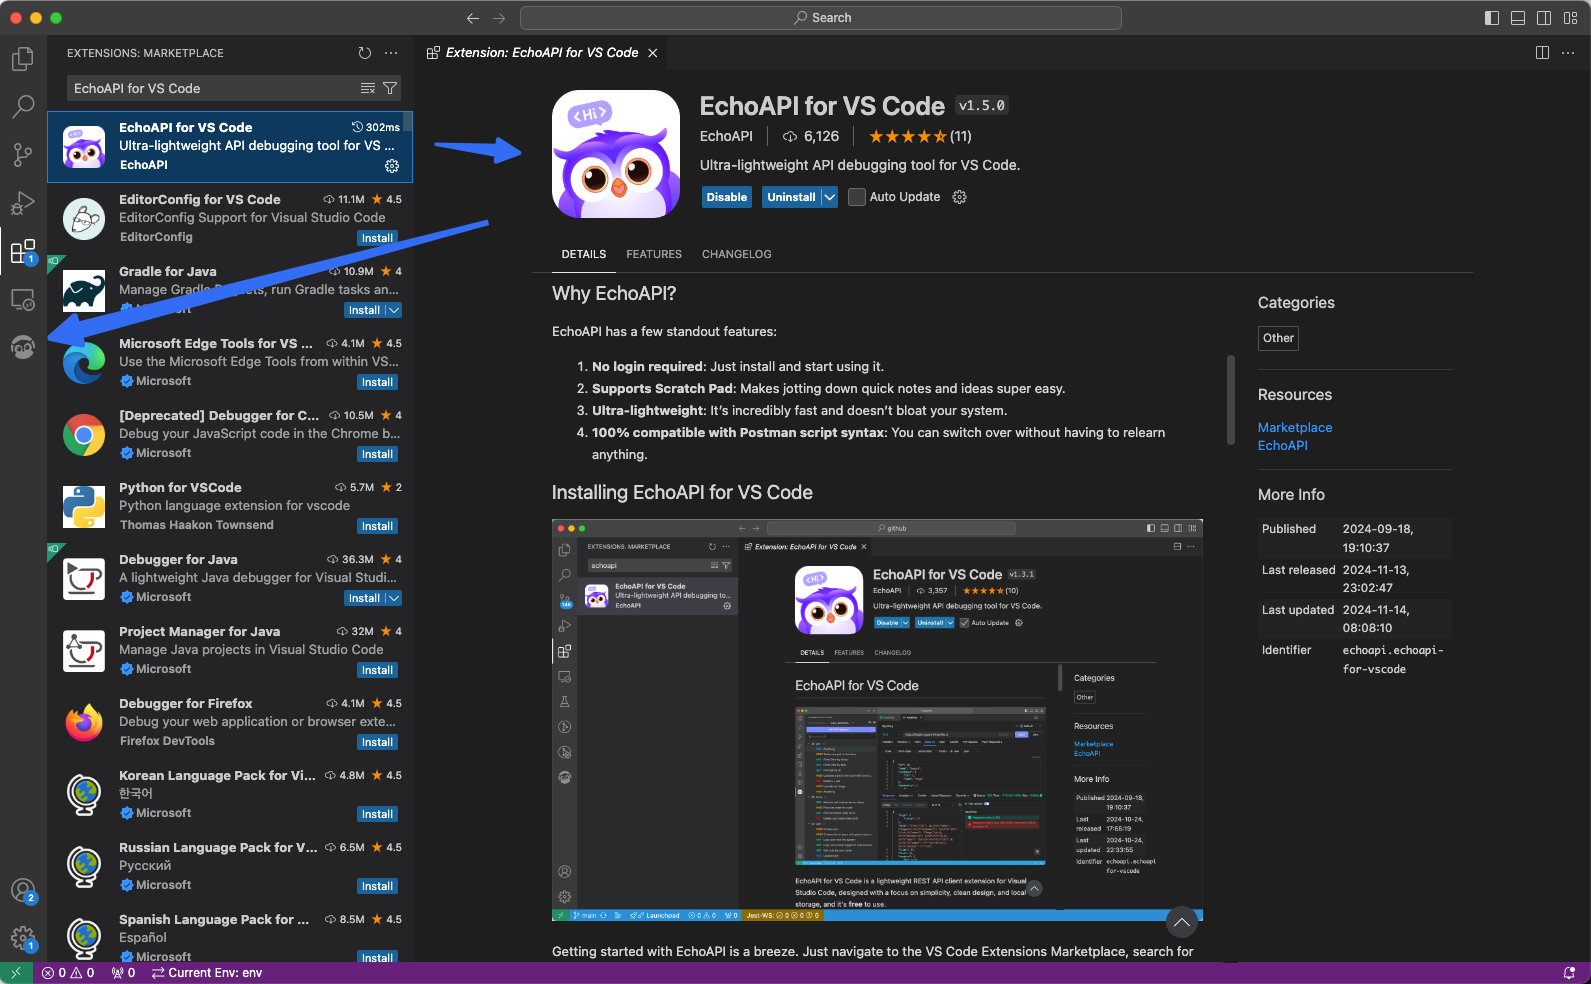Screen dimensions: 1591x984
Task: Toggle secondary side bar layout icon
Action: 1544,18
